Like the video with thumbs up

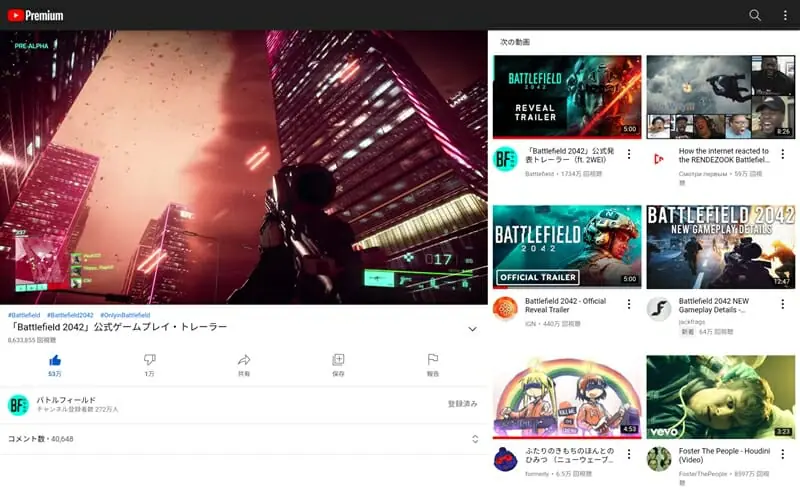tap(55, 360)
